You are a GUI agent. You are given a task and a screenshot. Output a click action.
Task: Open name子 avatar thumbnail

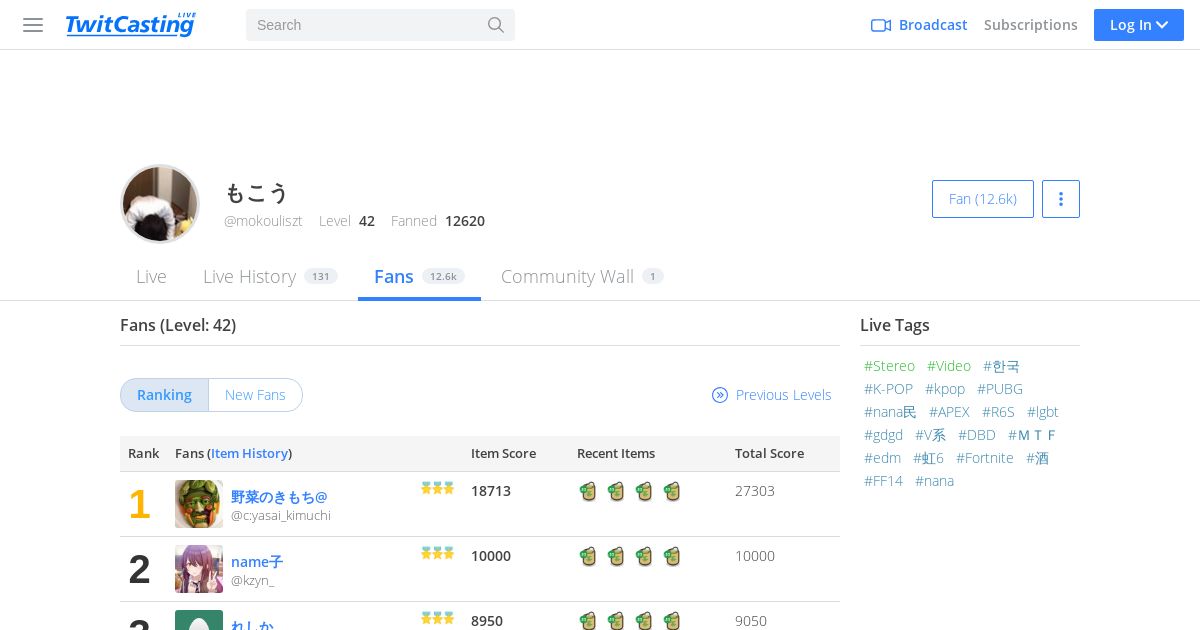coord(199,569)
